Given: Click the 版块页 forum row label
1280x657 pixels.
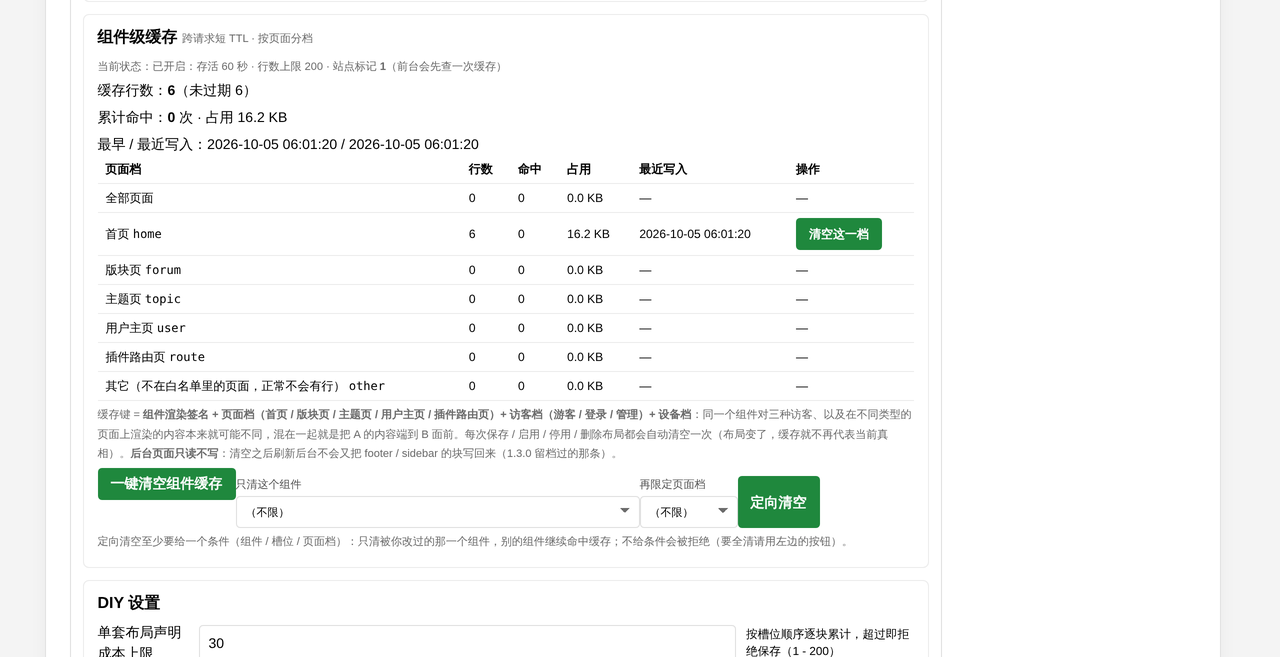Looking at the screenshot, I should pos(143,270).
